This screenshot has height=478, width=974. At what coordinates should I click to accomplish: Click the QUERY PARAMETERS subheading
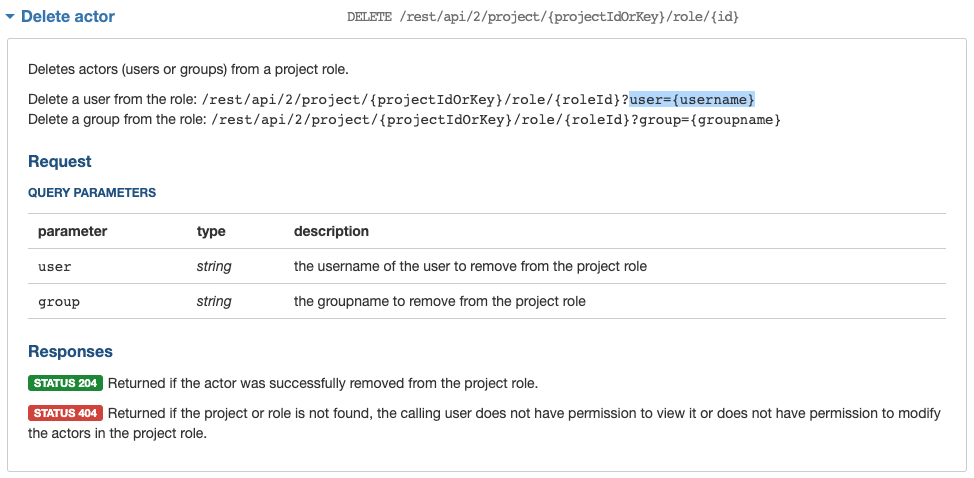pyautogui.click(x=92, y=193)
